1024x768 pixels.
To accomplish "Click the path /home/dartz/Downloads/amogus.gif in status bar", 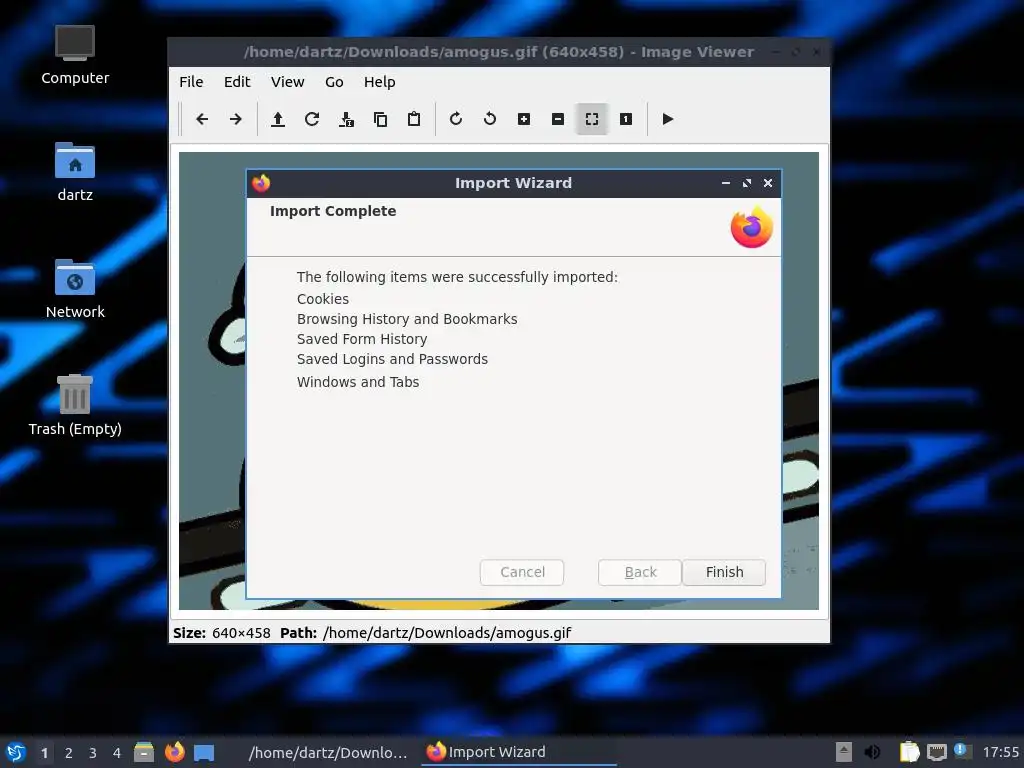I will (x=447, y=633).
